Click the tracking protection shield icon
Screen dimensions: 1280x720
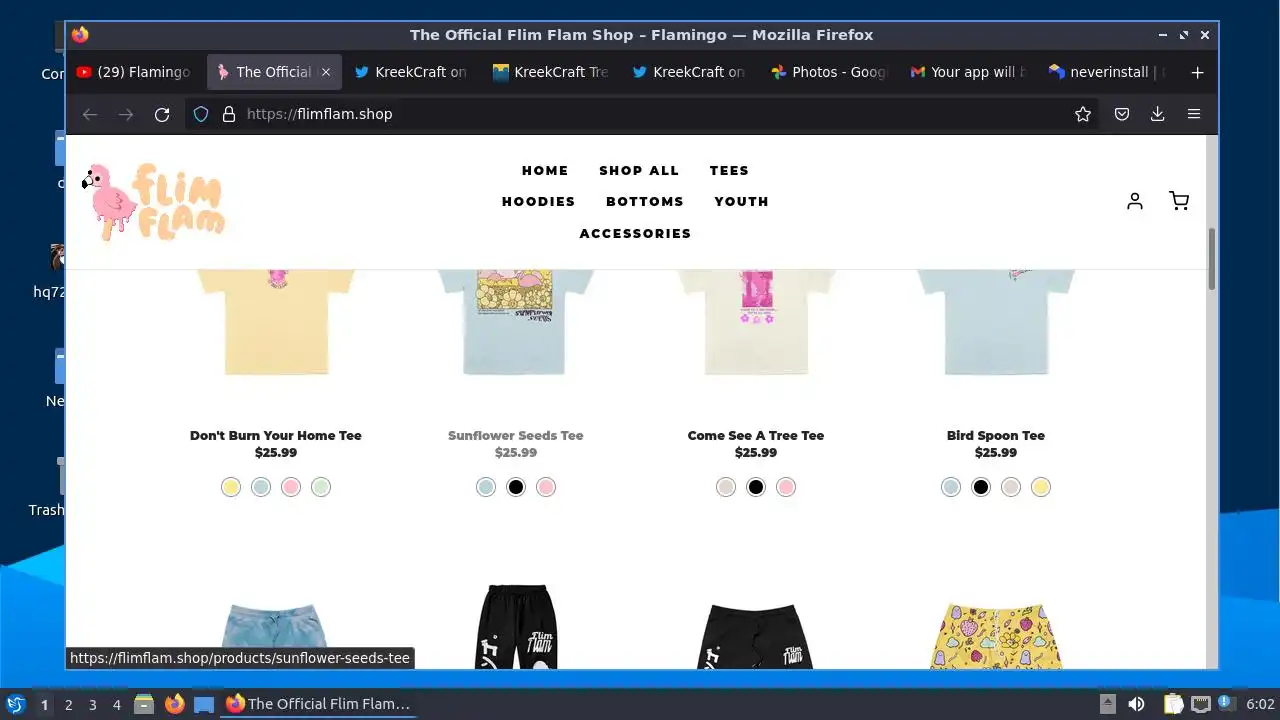click(x=201, y=114)
